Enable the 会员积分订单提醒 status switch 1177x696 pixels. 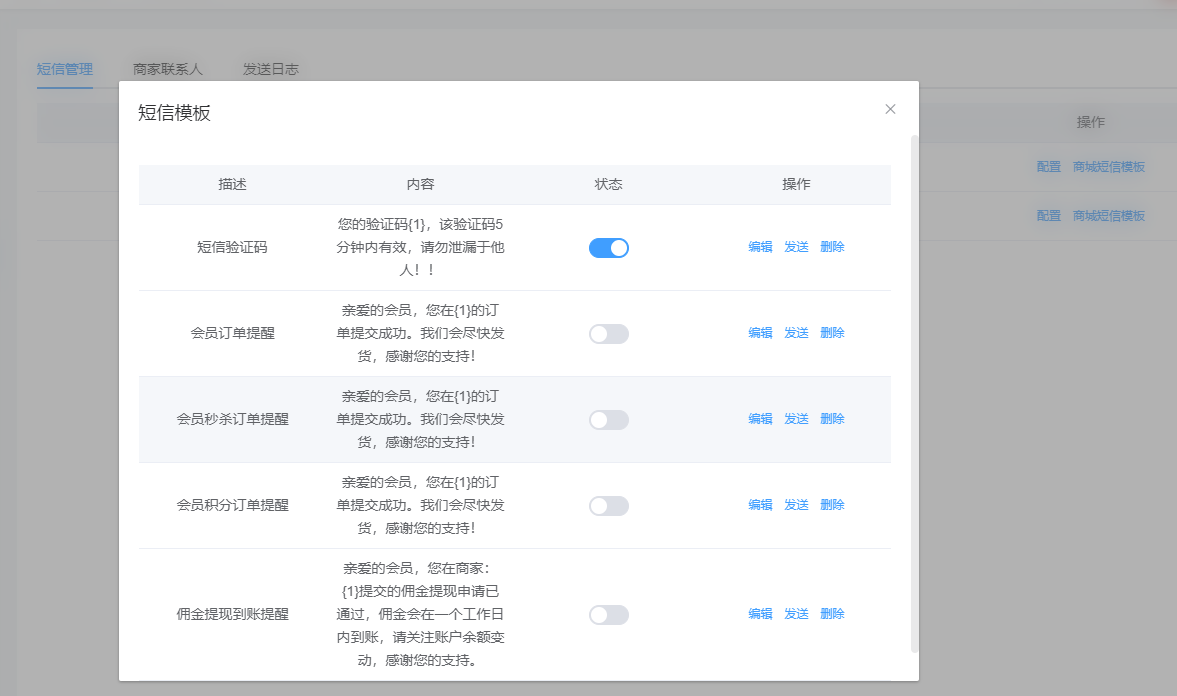pos(609,505)
